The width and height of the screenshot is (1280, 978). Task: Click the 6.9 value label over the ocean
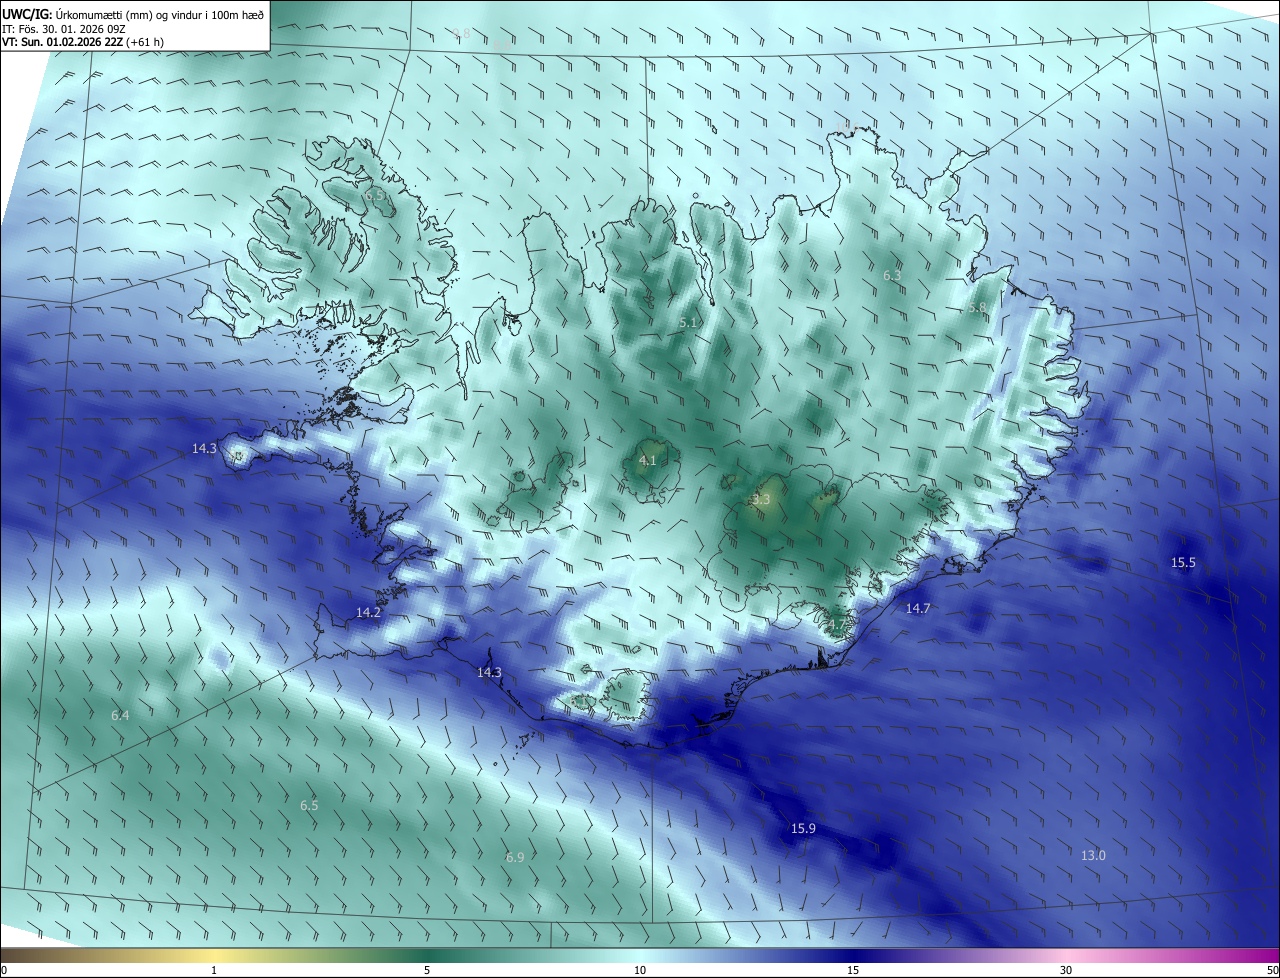(x=515, y=857)
